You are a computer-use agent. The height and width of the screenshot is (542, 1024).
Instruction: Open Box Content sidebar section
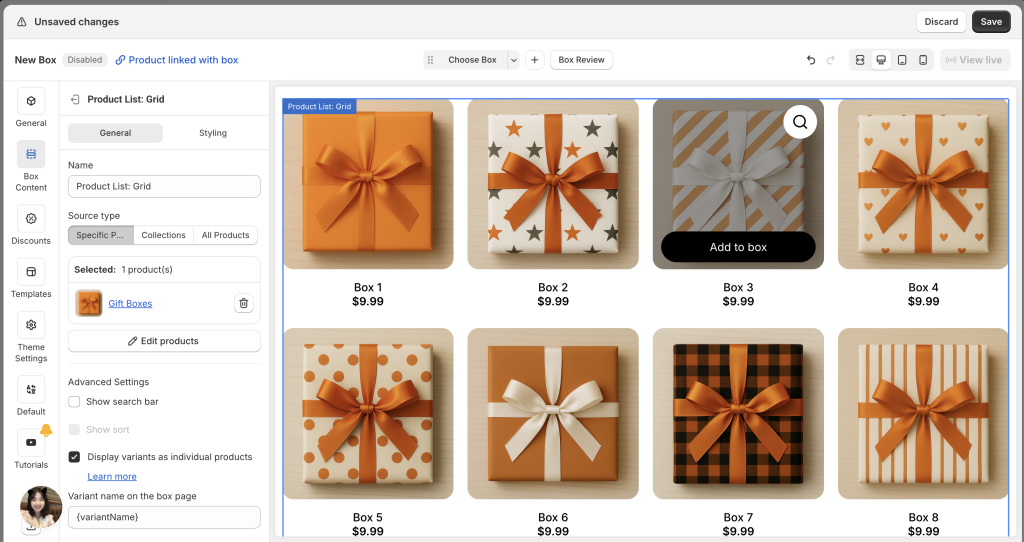[x=31, y=166]
